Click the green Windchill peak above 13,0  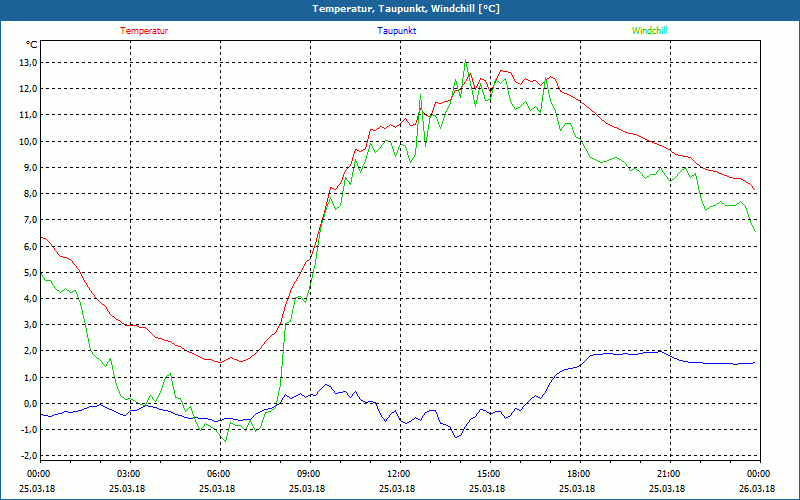coord(465,60)
